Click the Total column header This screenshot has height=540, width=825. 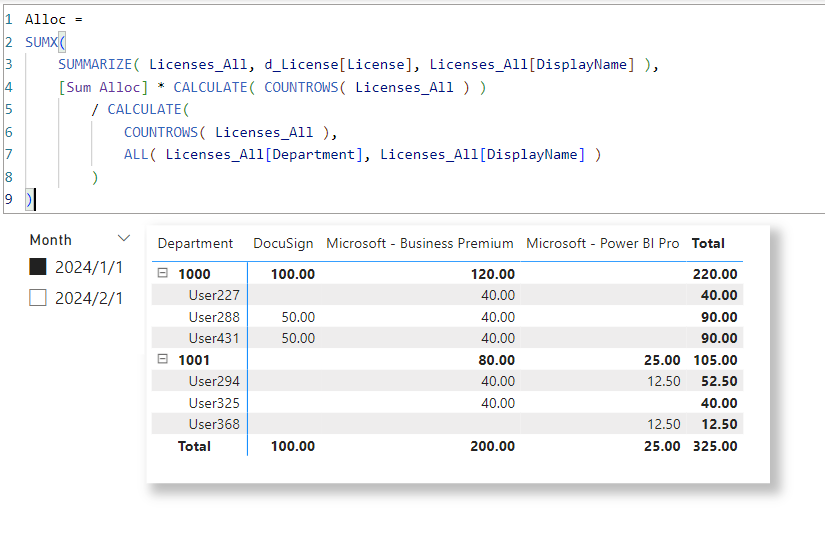[x=708, y=243]
